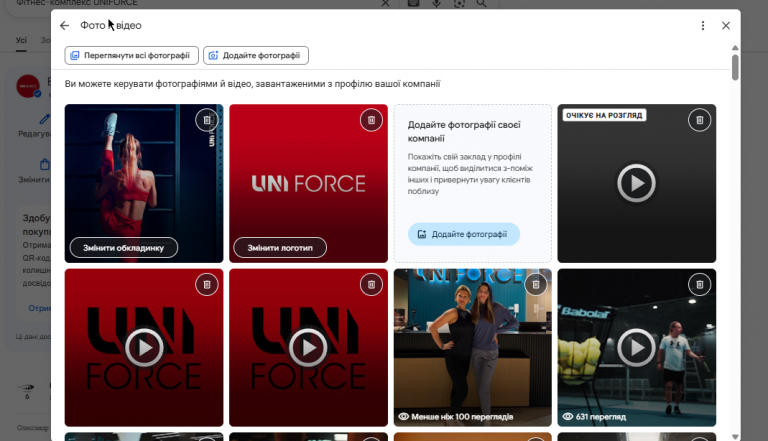Click the Додайте фотографії своєї компанії heading
Viewport: 768px width, 441px height.
pyautogui.click(x=464, y=131)
